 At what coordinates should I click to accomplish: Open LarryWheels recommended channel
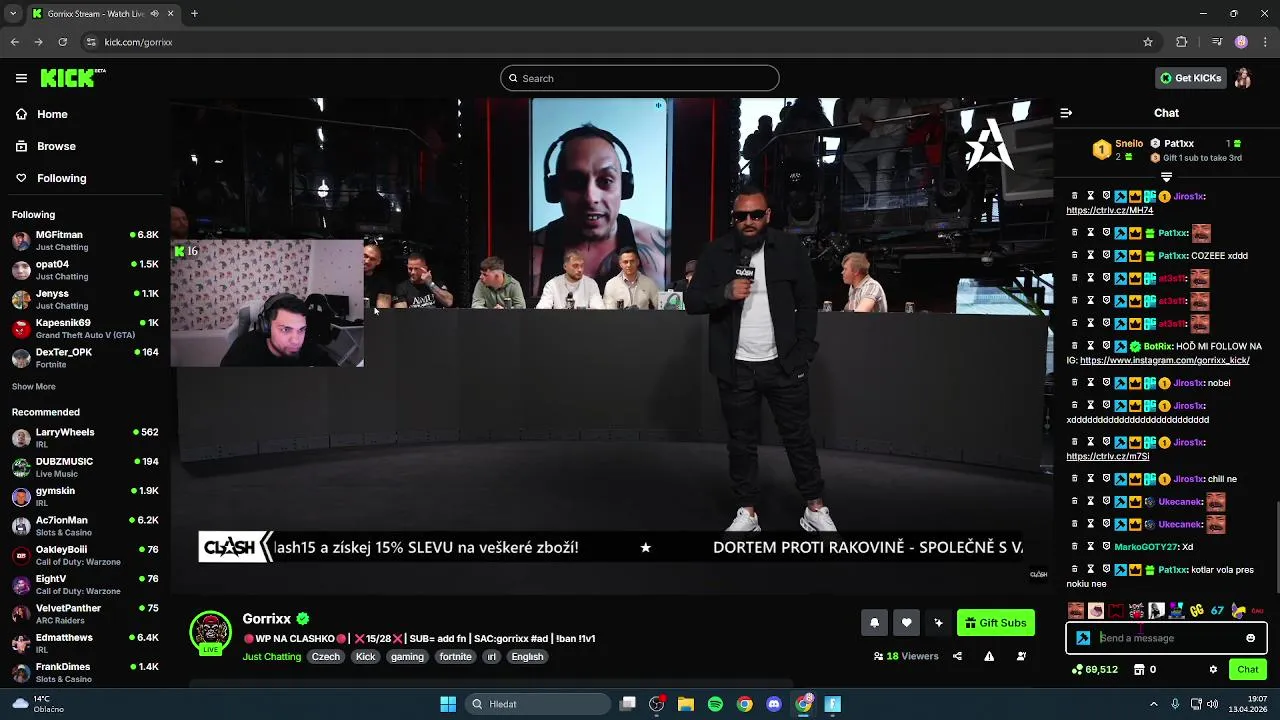click(x=85, y=438)
